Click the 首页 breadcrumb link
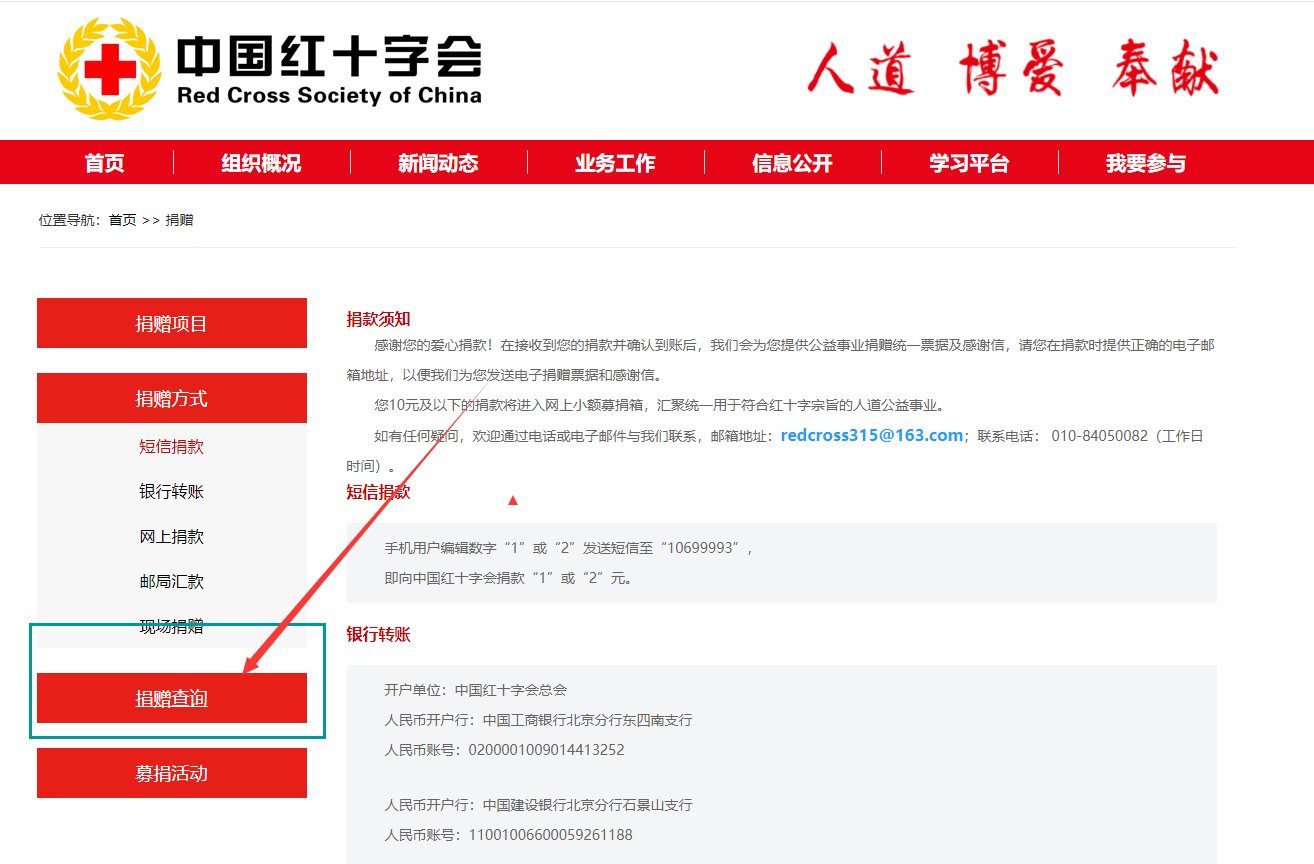Image resolution: width=1314 pixels, height=864 pixels. click(122, 219)
